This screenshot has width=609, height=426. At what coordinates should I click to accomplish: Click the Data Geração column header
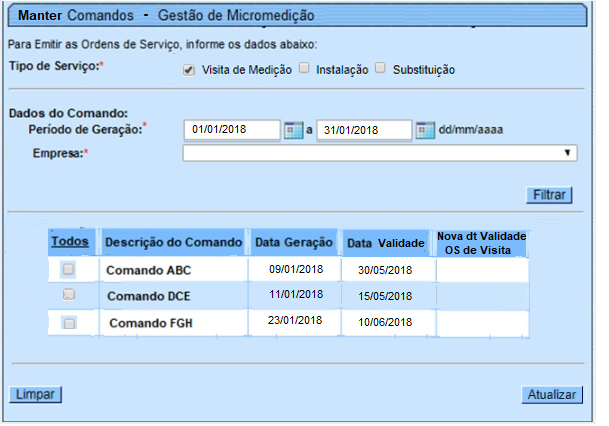coord(294,242)
